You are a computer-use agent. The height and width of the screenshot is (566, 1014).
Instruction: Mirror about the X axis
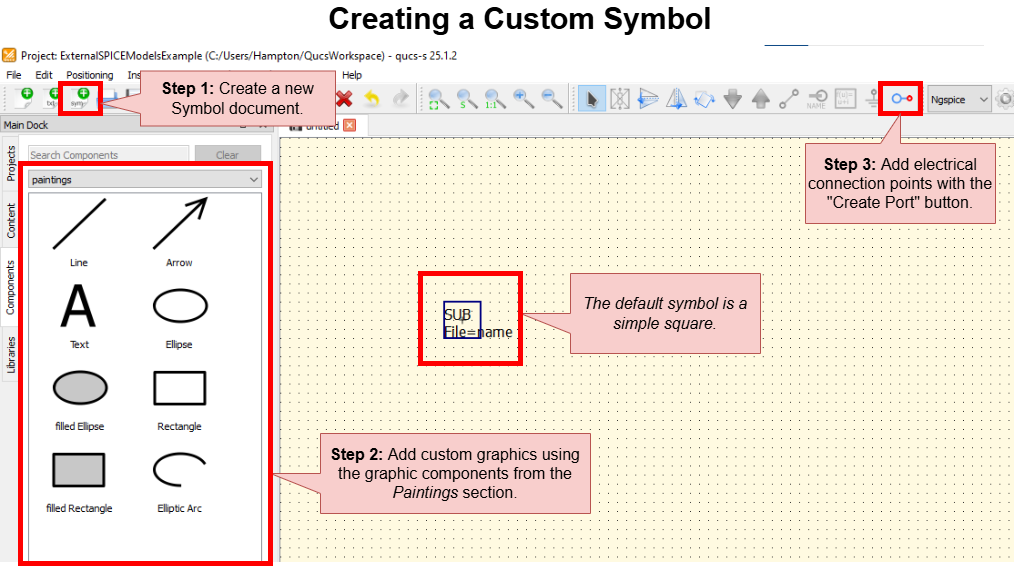(648, 99)
